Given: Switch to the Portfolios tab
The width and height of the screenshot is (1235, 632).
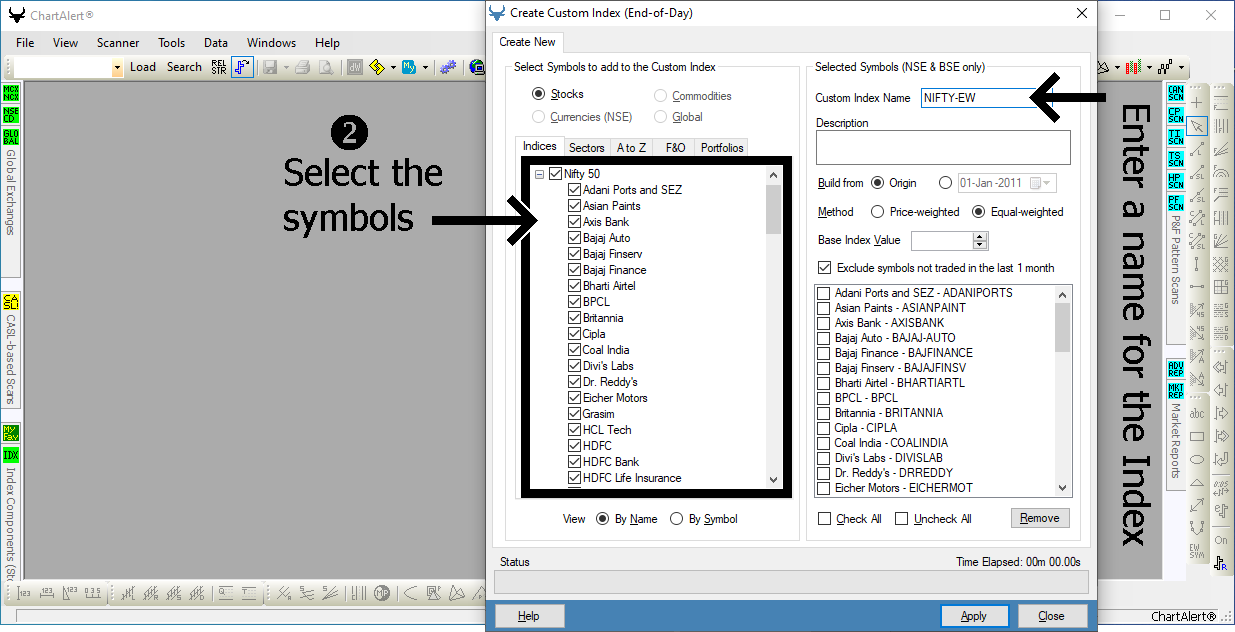Looking at the screenshot, I should point(722,148).
